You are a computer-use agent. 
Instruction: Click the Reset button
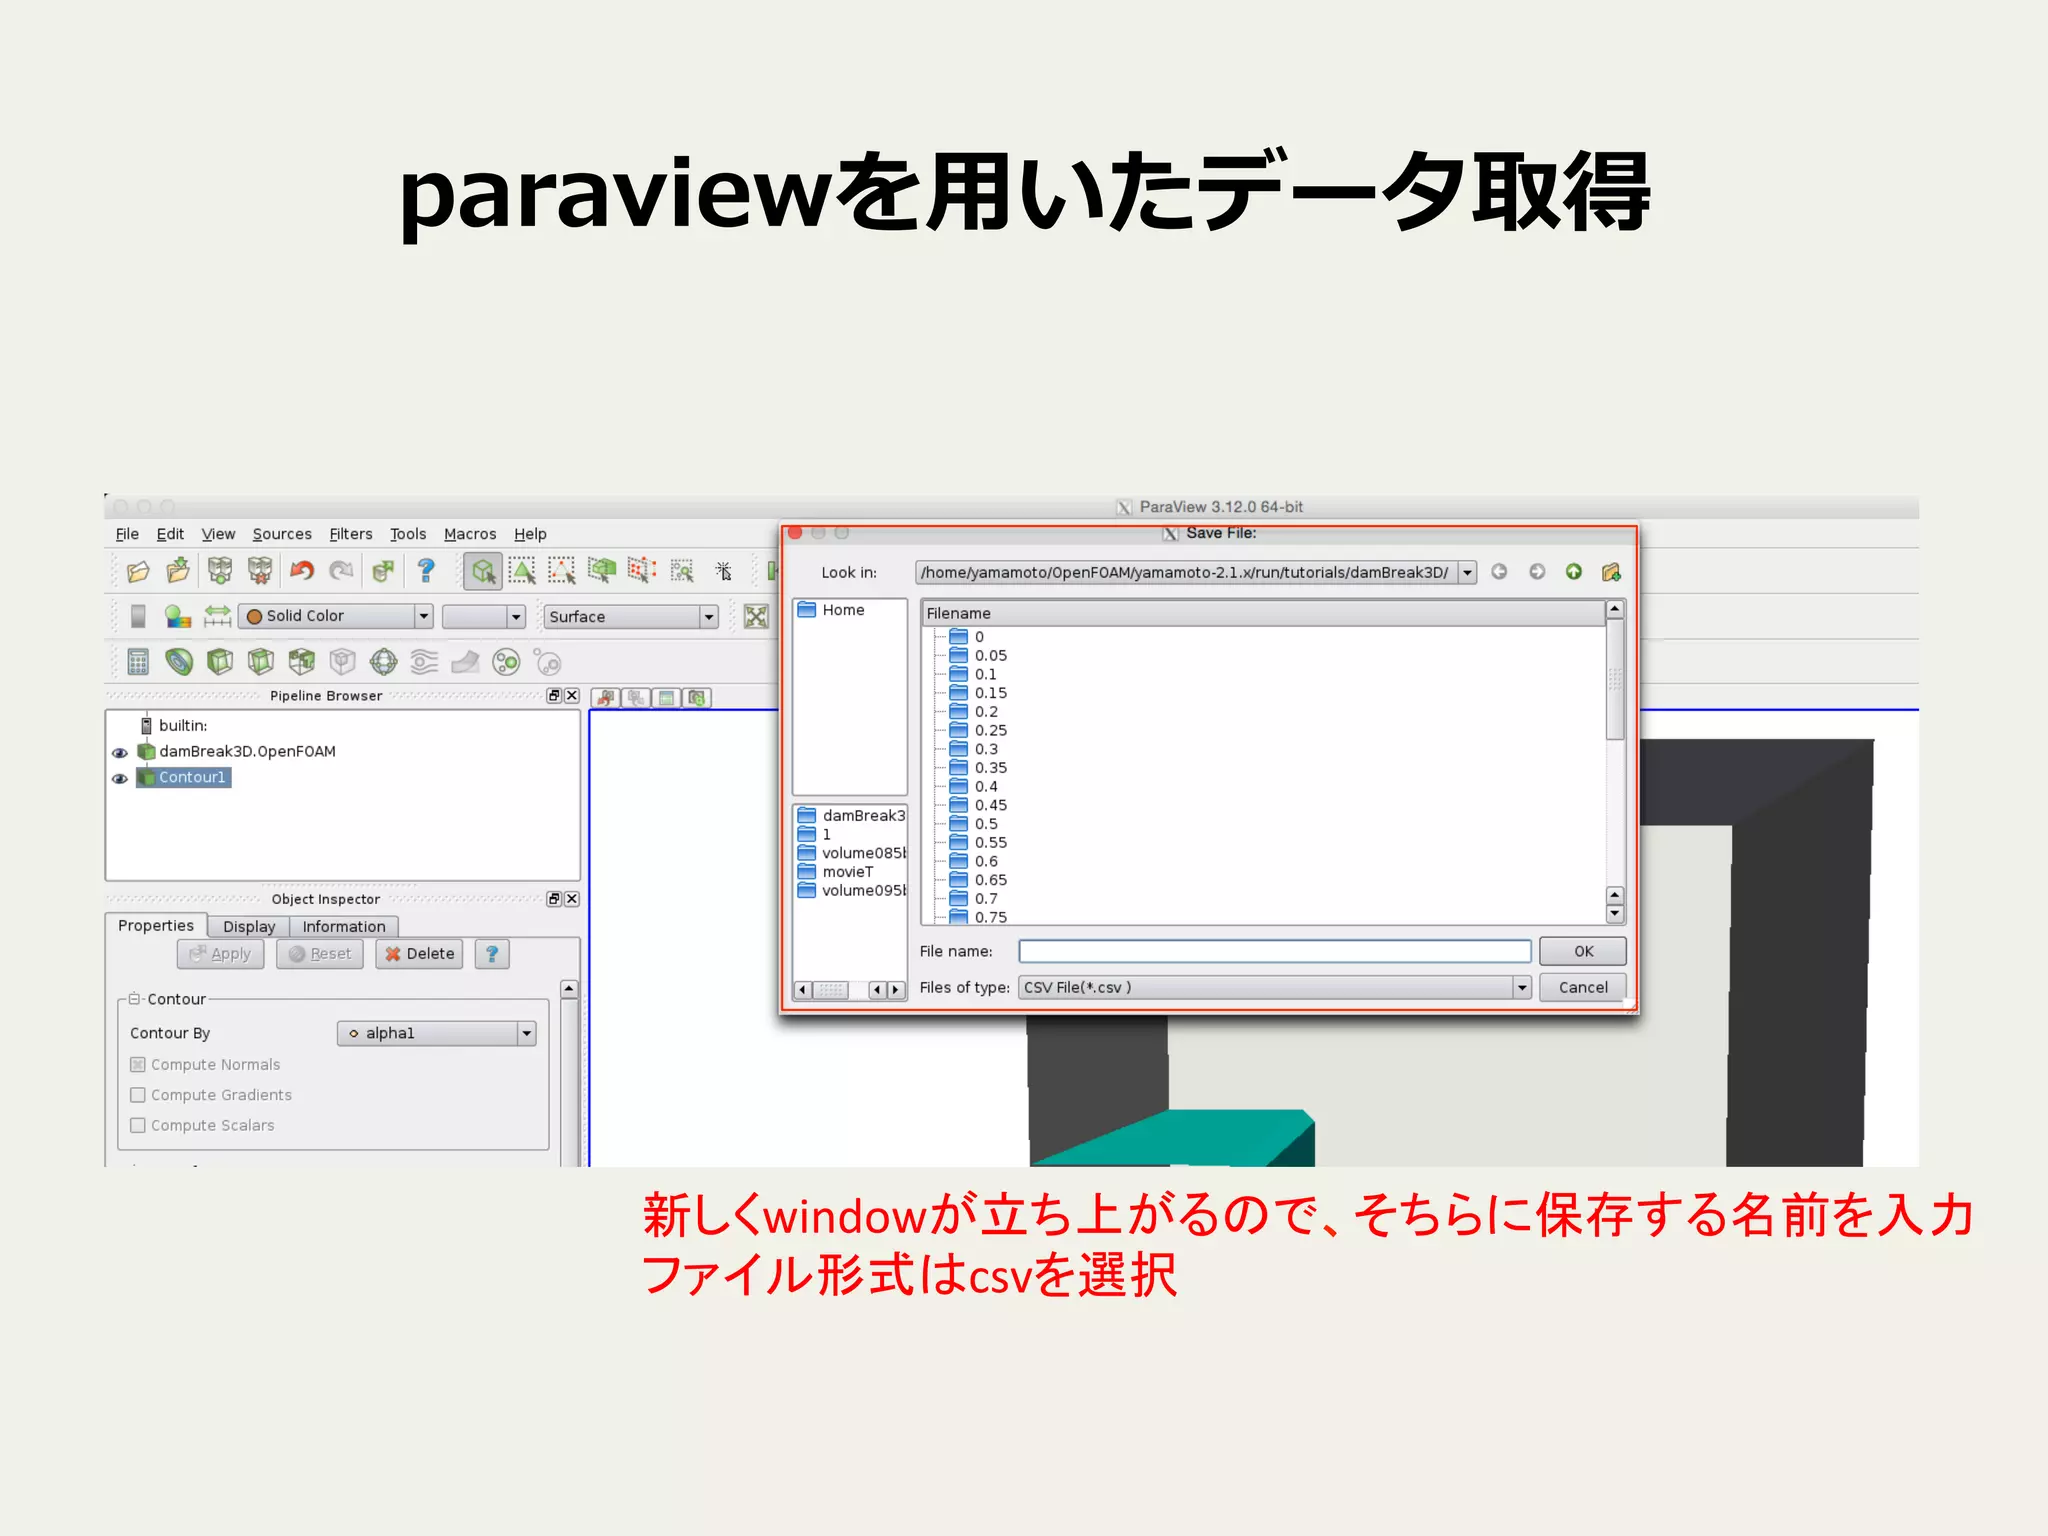pyautogui.click(x=320, y=954)
